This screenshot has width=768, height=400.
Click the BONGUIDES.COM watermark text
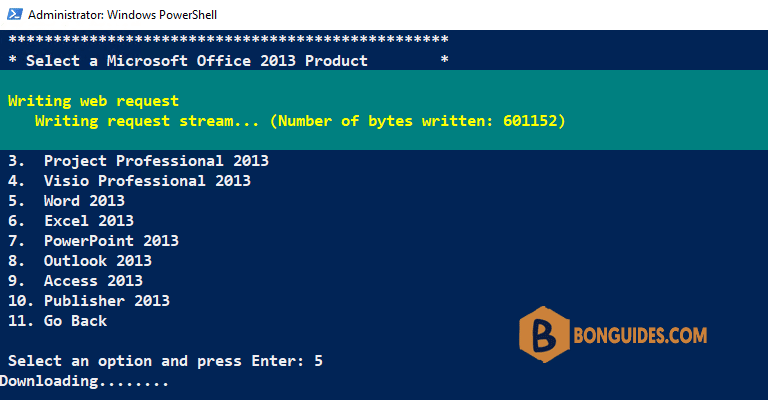pyautogui.click(x=640, y=335)
